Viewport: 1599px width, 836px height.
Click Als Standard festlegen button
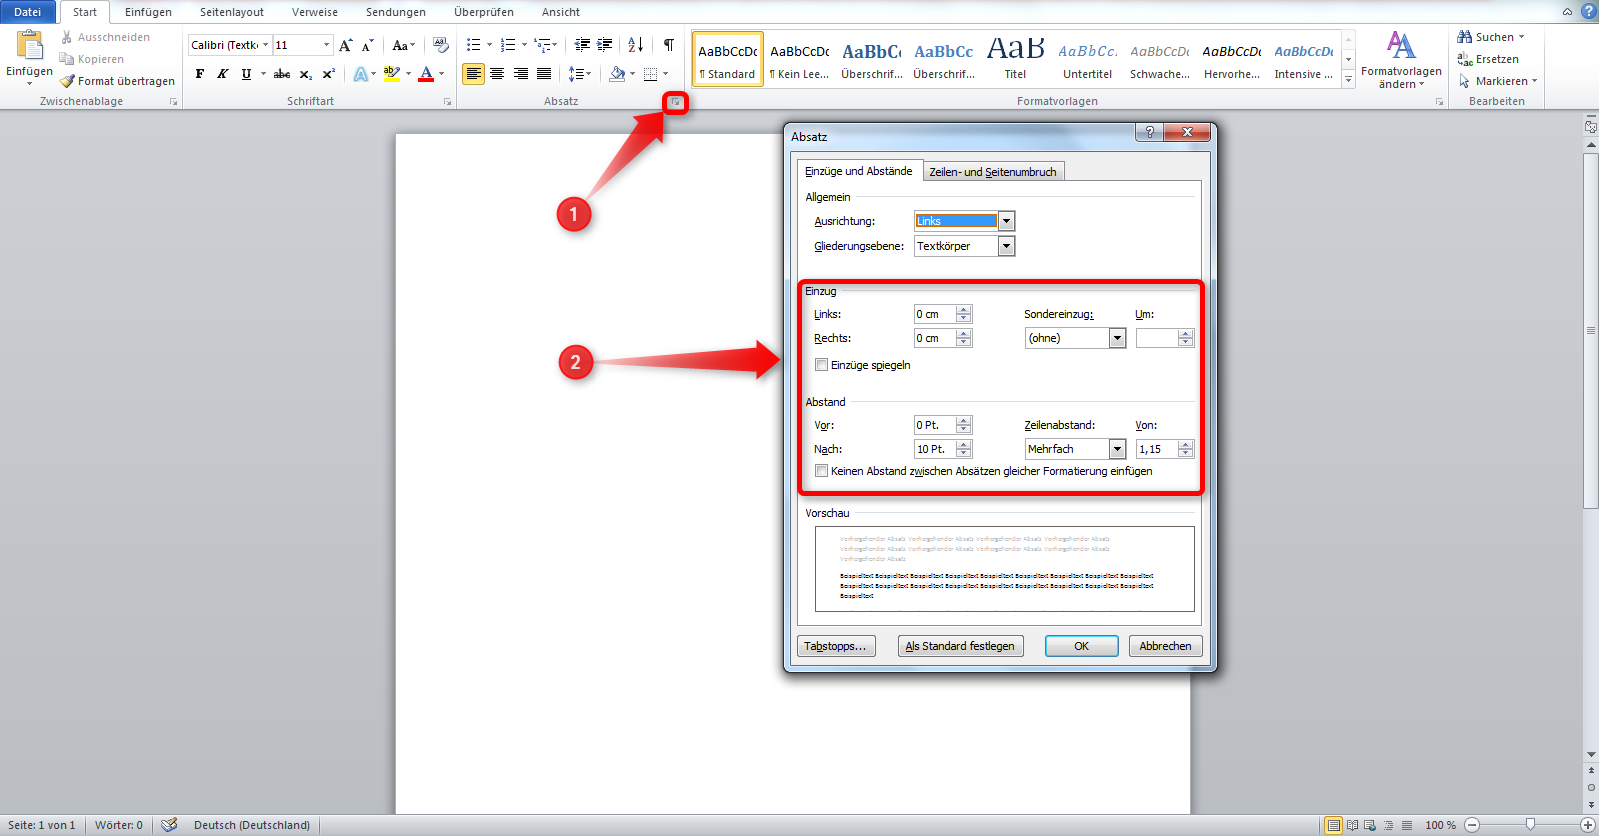(x=960, y=646)
